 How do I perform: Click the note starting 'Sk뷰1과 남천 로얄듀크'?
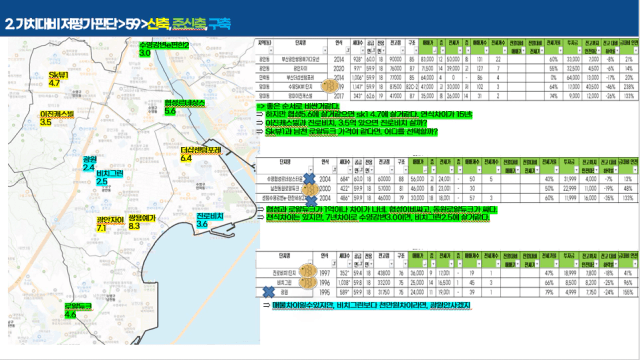pyautogui.click(x=351, y=132)
